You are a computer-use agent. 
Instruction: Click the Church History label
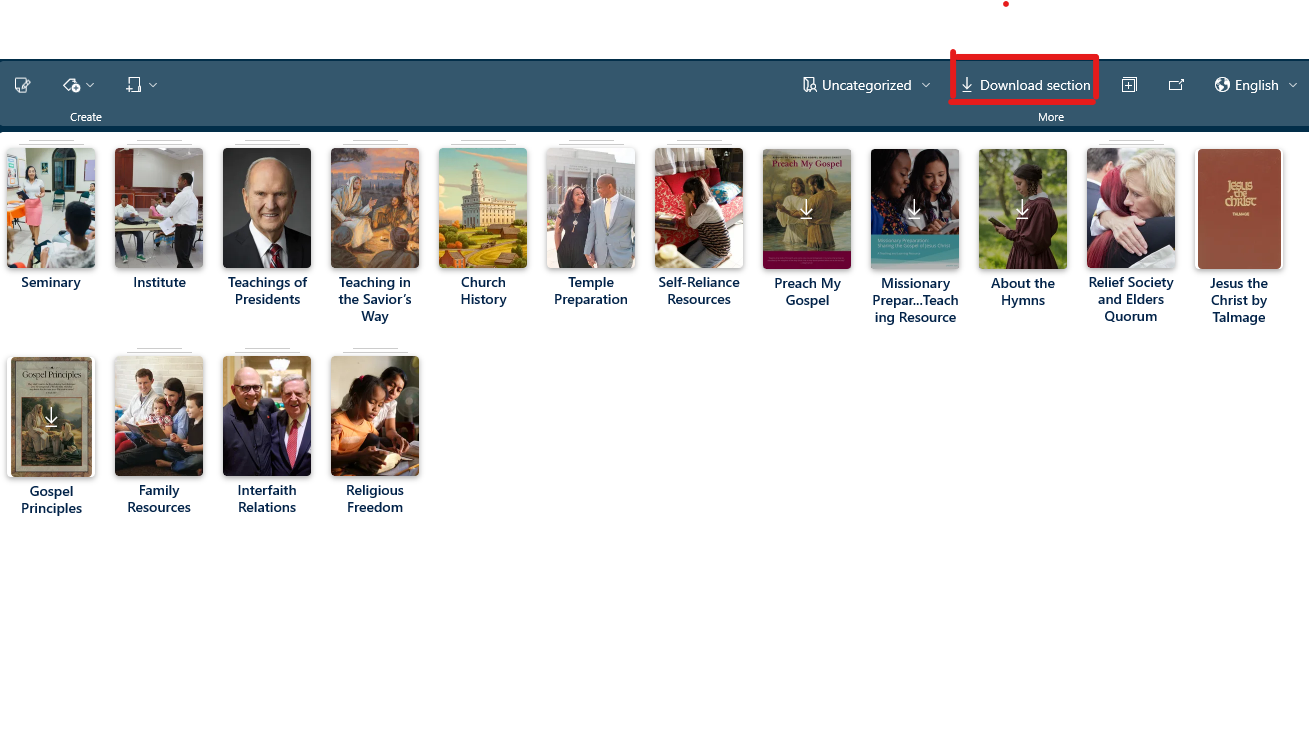(483, 291)
